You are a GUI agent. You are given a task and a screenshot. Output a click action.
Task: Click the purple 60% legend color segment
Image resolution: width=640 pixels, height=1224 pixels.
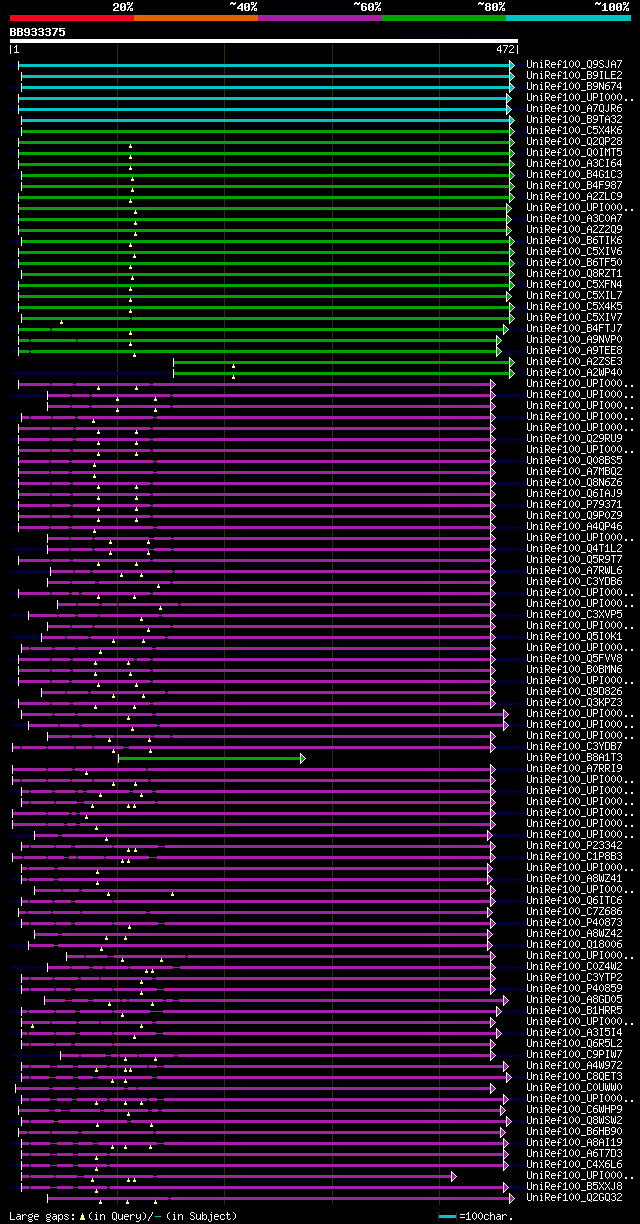tap(320, 18)
